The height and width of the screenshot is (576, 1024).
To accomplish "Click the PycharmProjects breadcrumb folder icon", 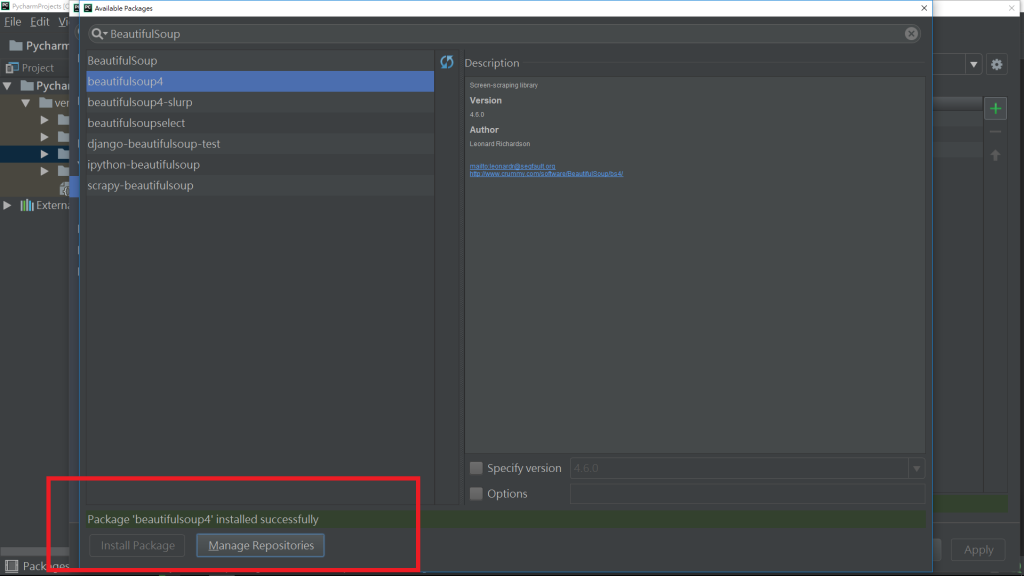I will pos(16,45).
